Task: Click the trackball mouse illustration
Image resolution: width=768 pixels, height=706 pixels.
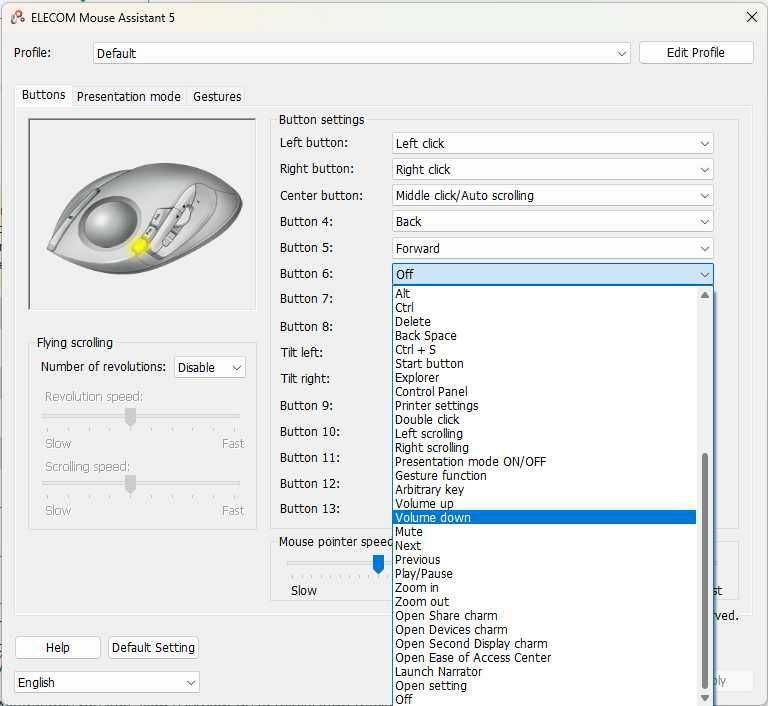Action: tap(145, 218)
